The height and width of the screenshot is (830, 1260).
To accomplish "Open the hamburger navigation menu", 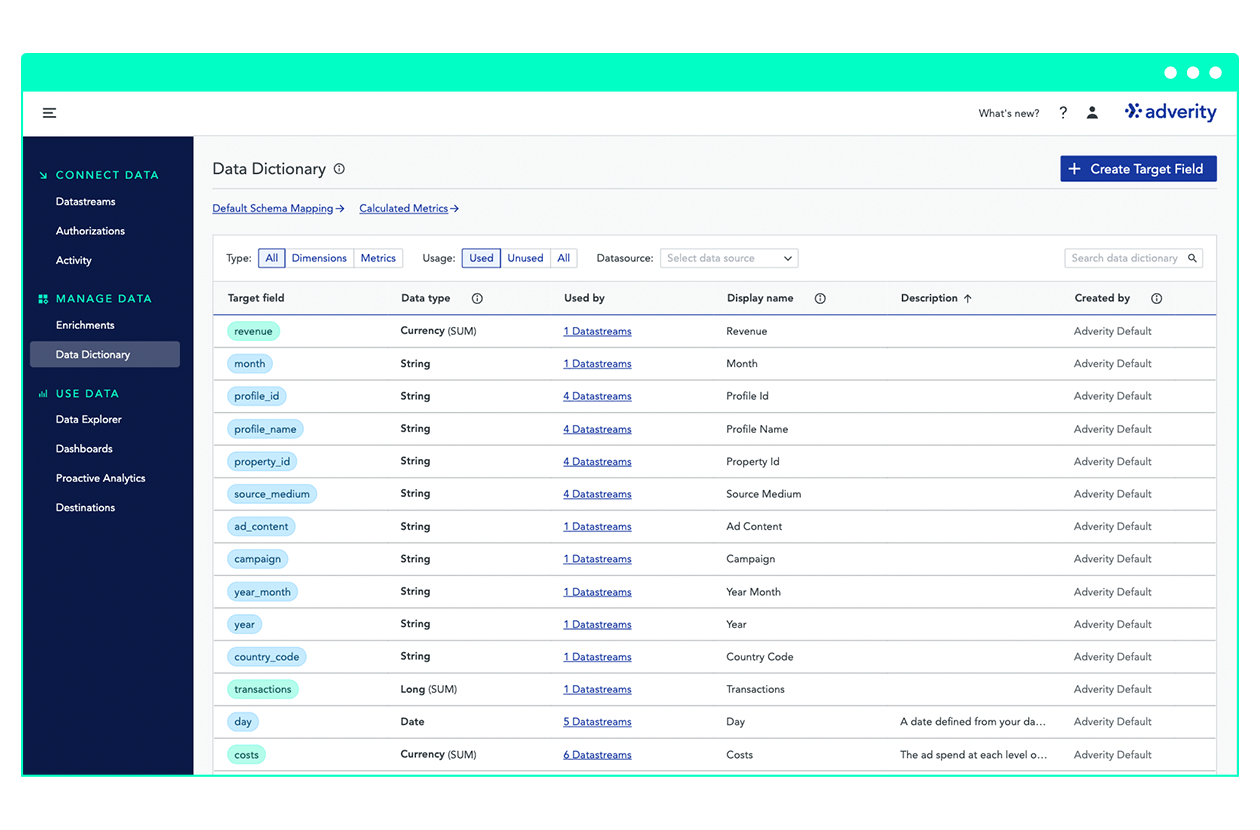I will (49, 113).
